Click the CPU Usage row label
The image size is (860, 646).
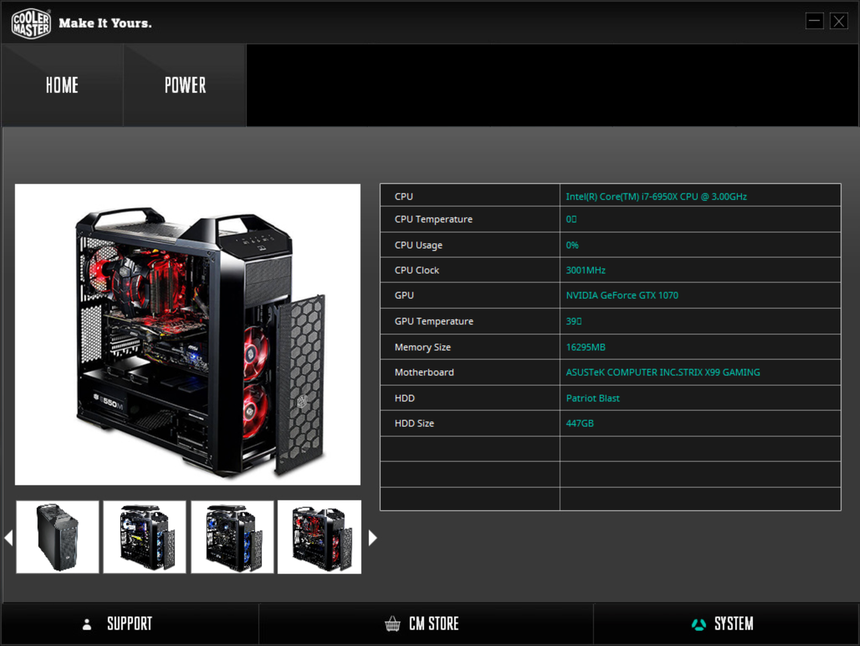pos(418,245)
